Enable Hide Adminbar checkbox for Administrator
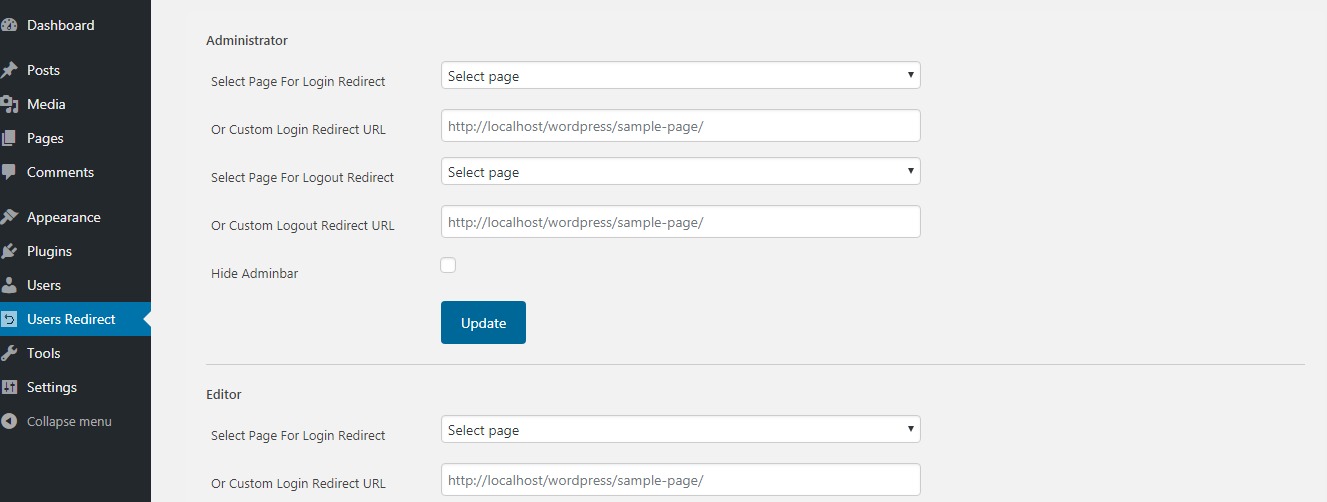The height and width of the screenshot is (502, 1327). (448, 265)
